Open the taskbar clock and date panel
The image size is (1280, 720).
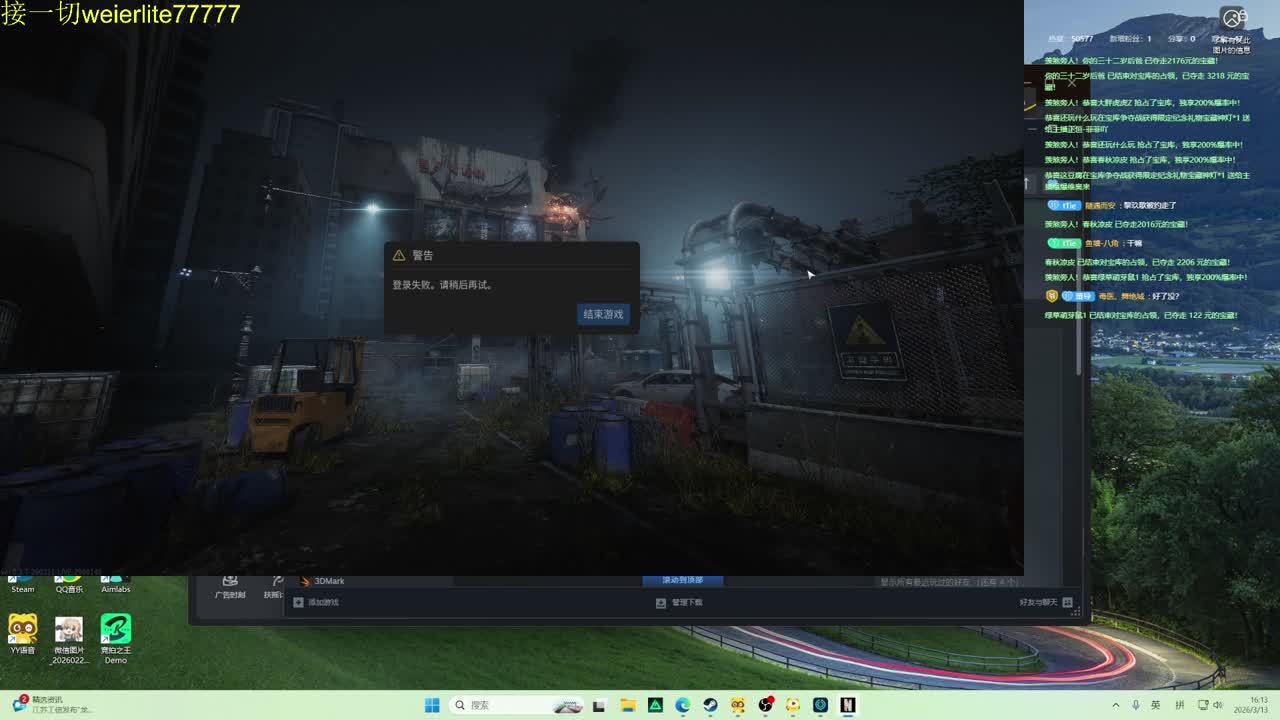click(1257, 705)
